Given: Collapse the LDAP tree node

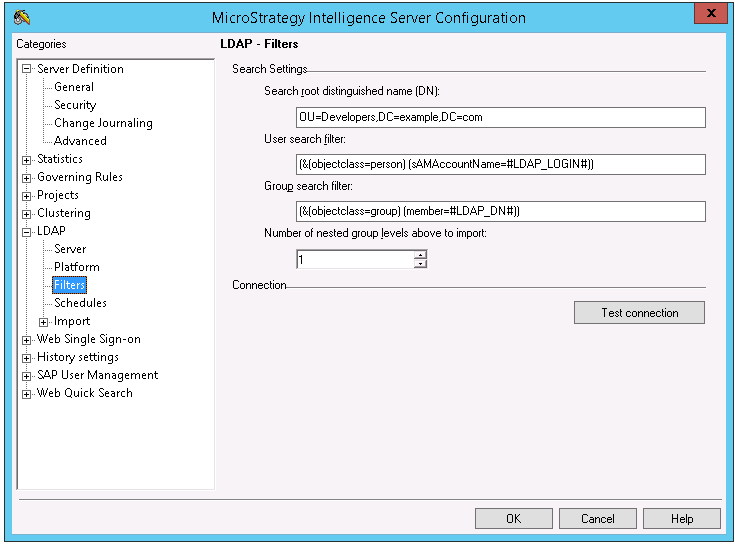Looking at the screenshot, I should point(27,231).
